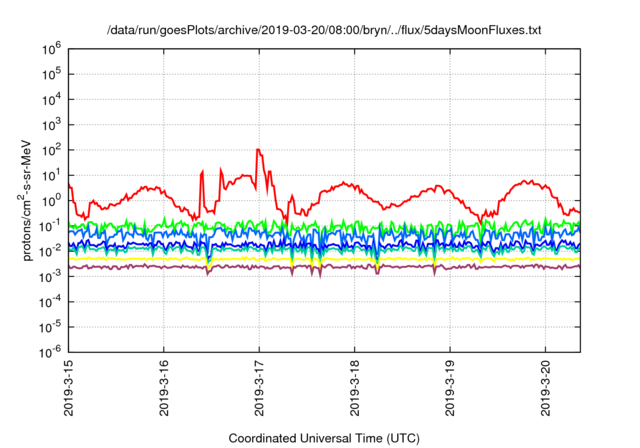Select the y-axis label protons/cm²-s-sr-MeV
The height and width of the screenshot is (448, 640).
(25, 200)
